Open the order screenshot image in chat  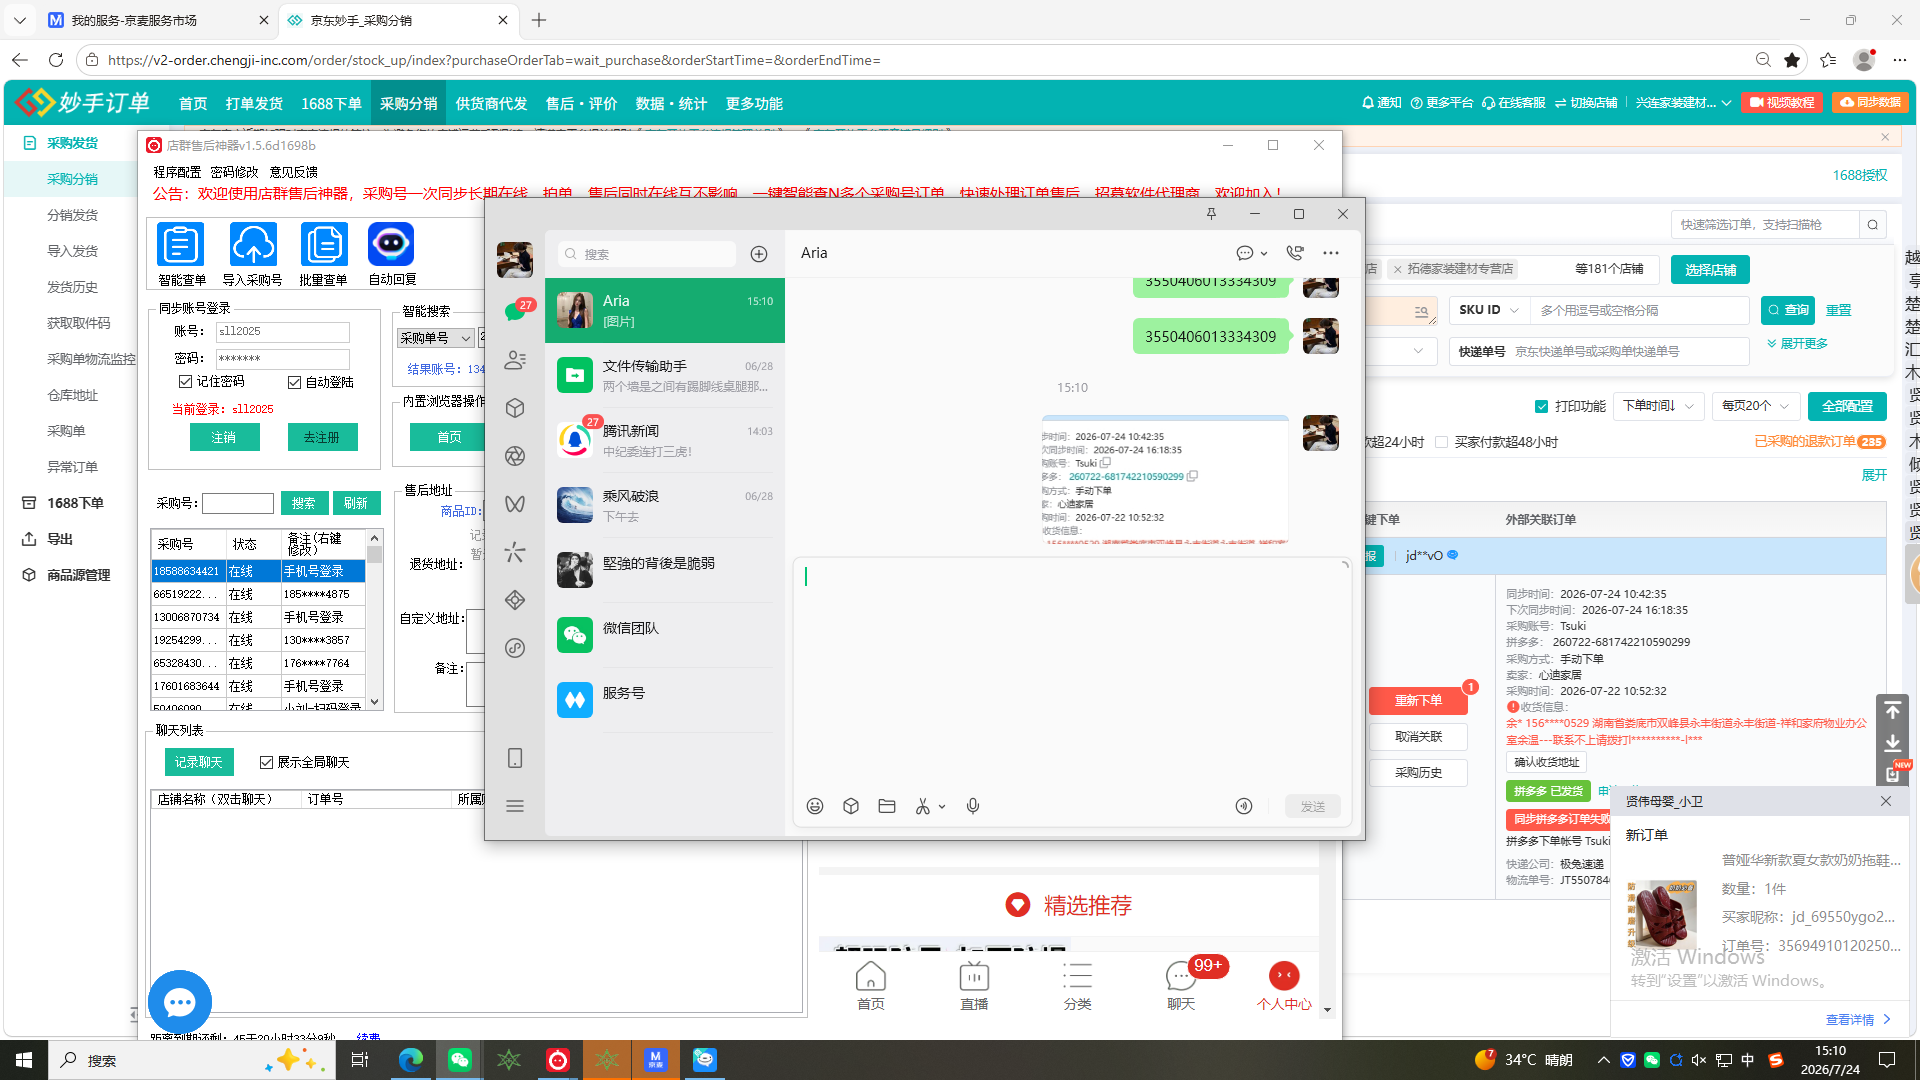point(1165,480)
